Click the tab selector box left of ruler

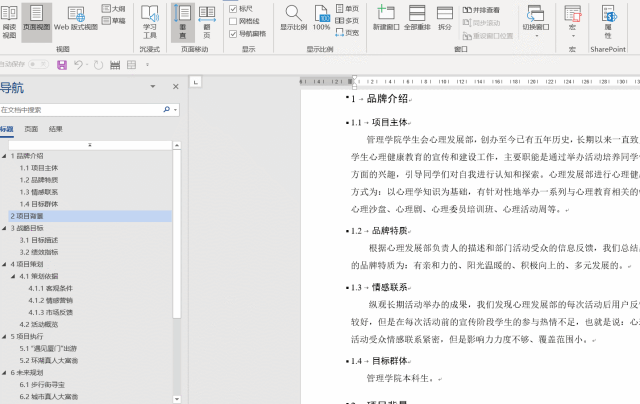coord(196,82)
